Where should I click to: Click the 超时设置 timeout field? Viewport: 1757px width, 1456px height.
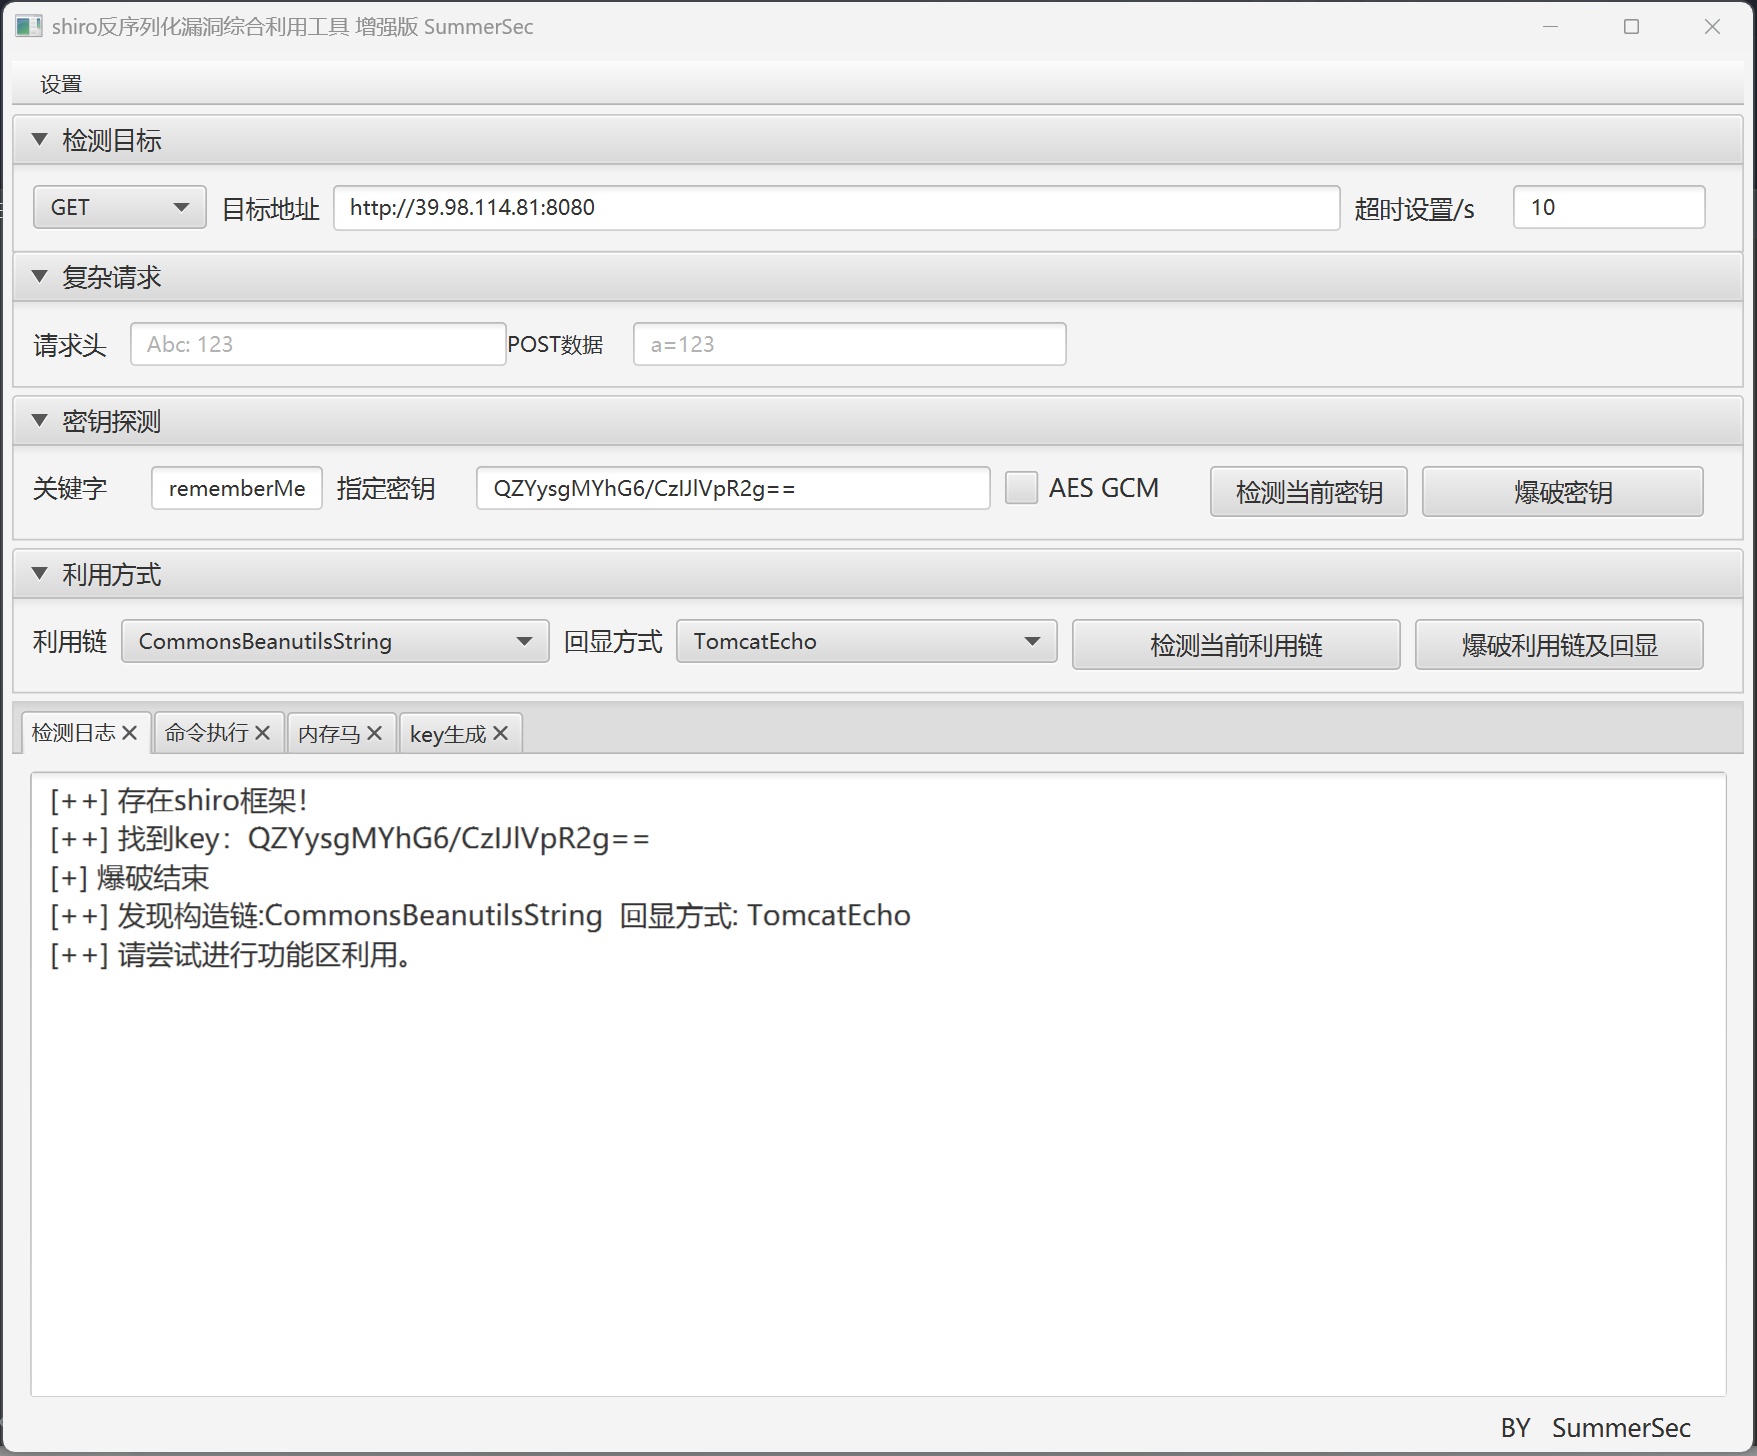tap(1608, 207)
